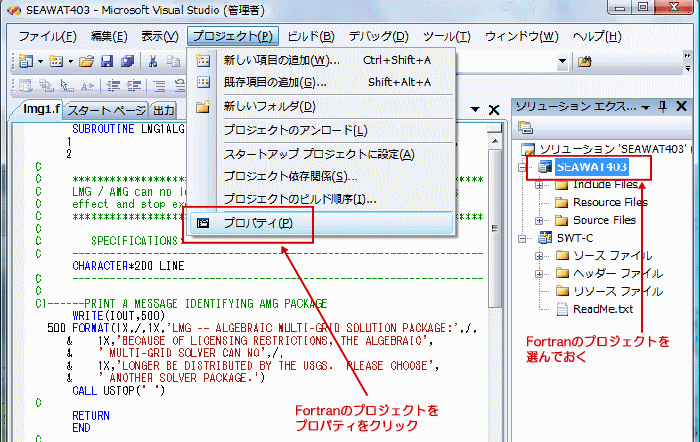Click the Comment Out lines icon
Image resolution: width=700 pixels, height=442 pixels.
point(159,85)
